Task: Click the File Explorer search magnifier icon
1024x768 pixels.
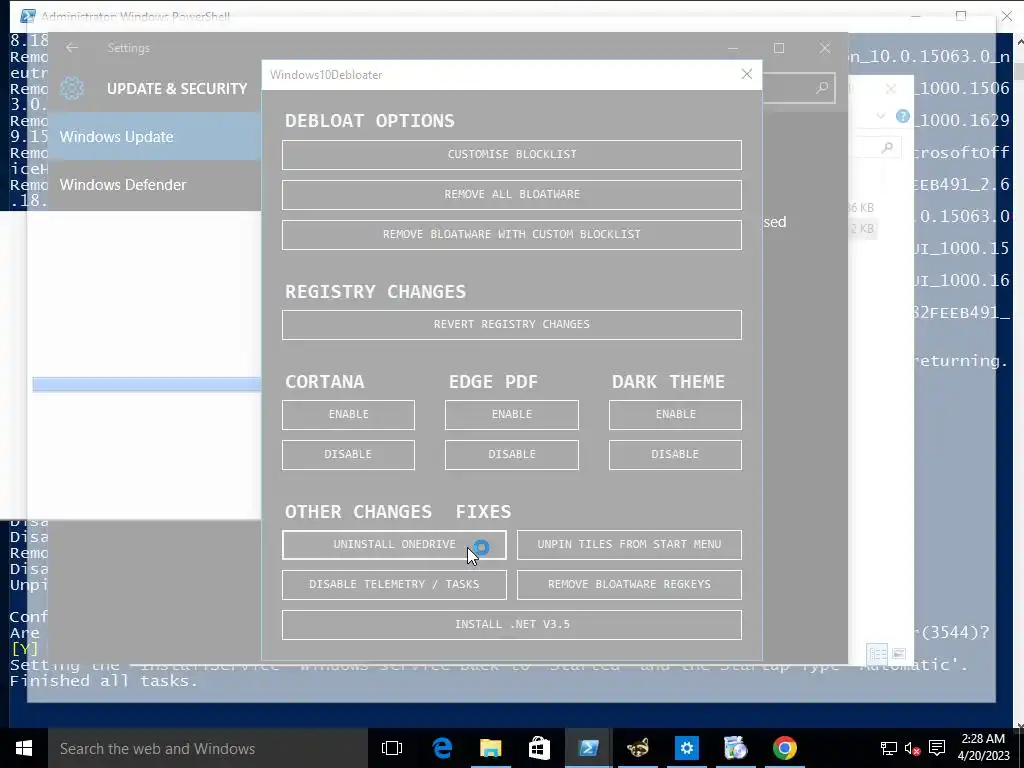Action: pyautogui.click(x=887, y=148)
